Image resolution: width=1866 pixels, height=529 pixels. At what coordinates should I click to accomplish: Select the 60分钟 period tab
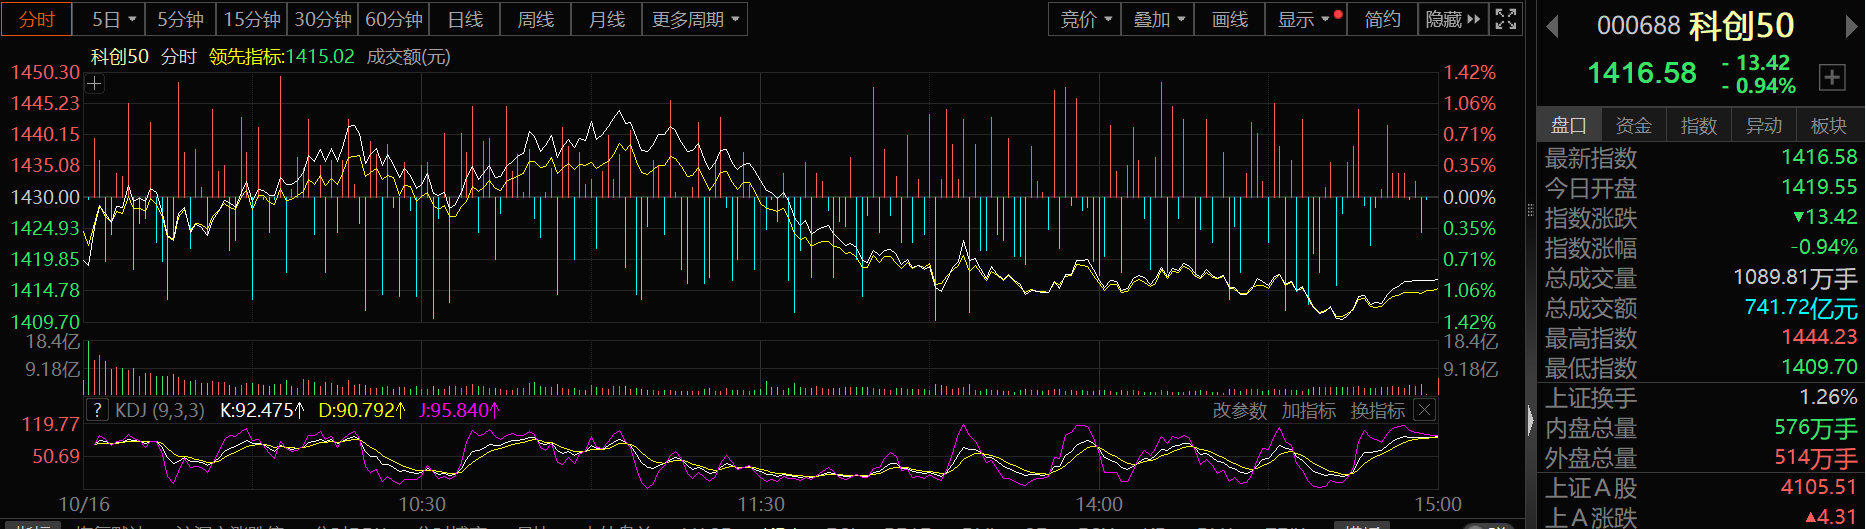click(x=393, y=19)
